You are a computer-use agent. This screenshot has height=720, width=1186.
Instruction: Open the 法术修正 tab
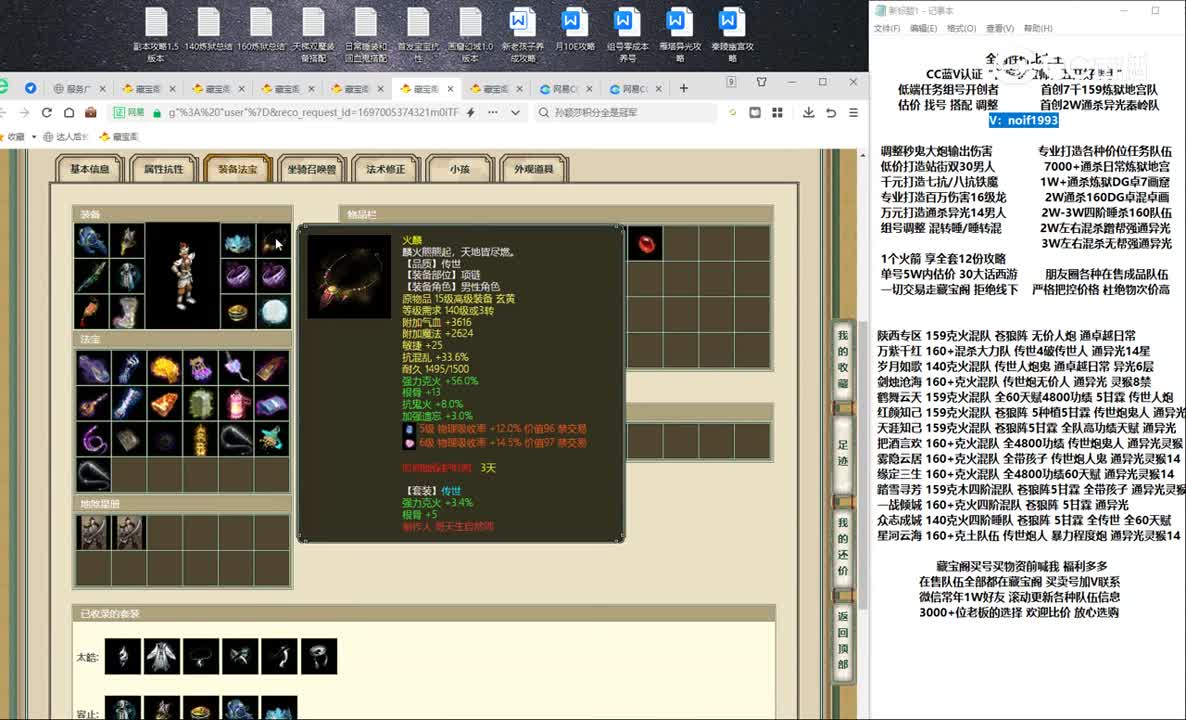385,169
